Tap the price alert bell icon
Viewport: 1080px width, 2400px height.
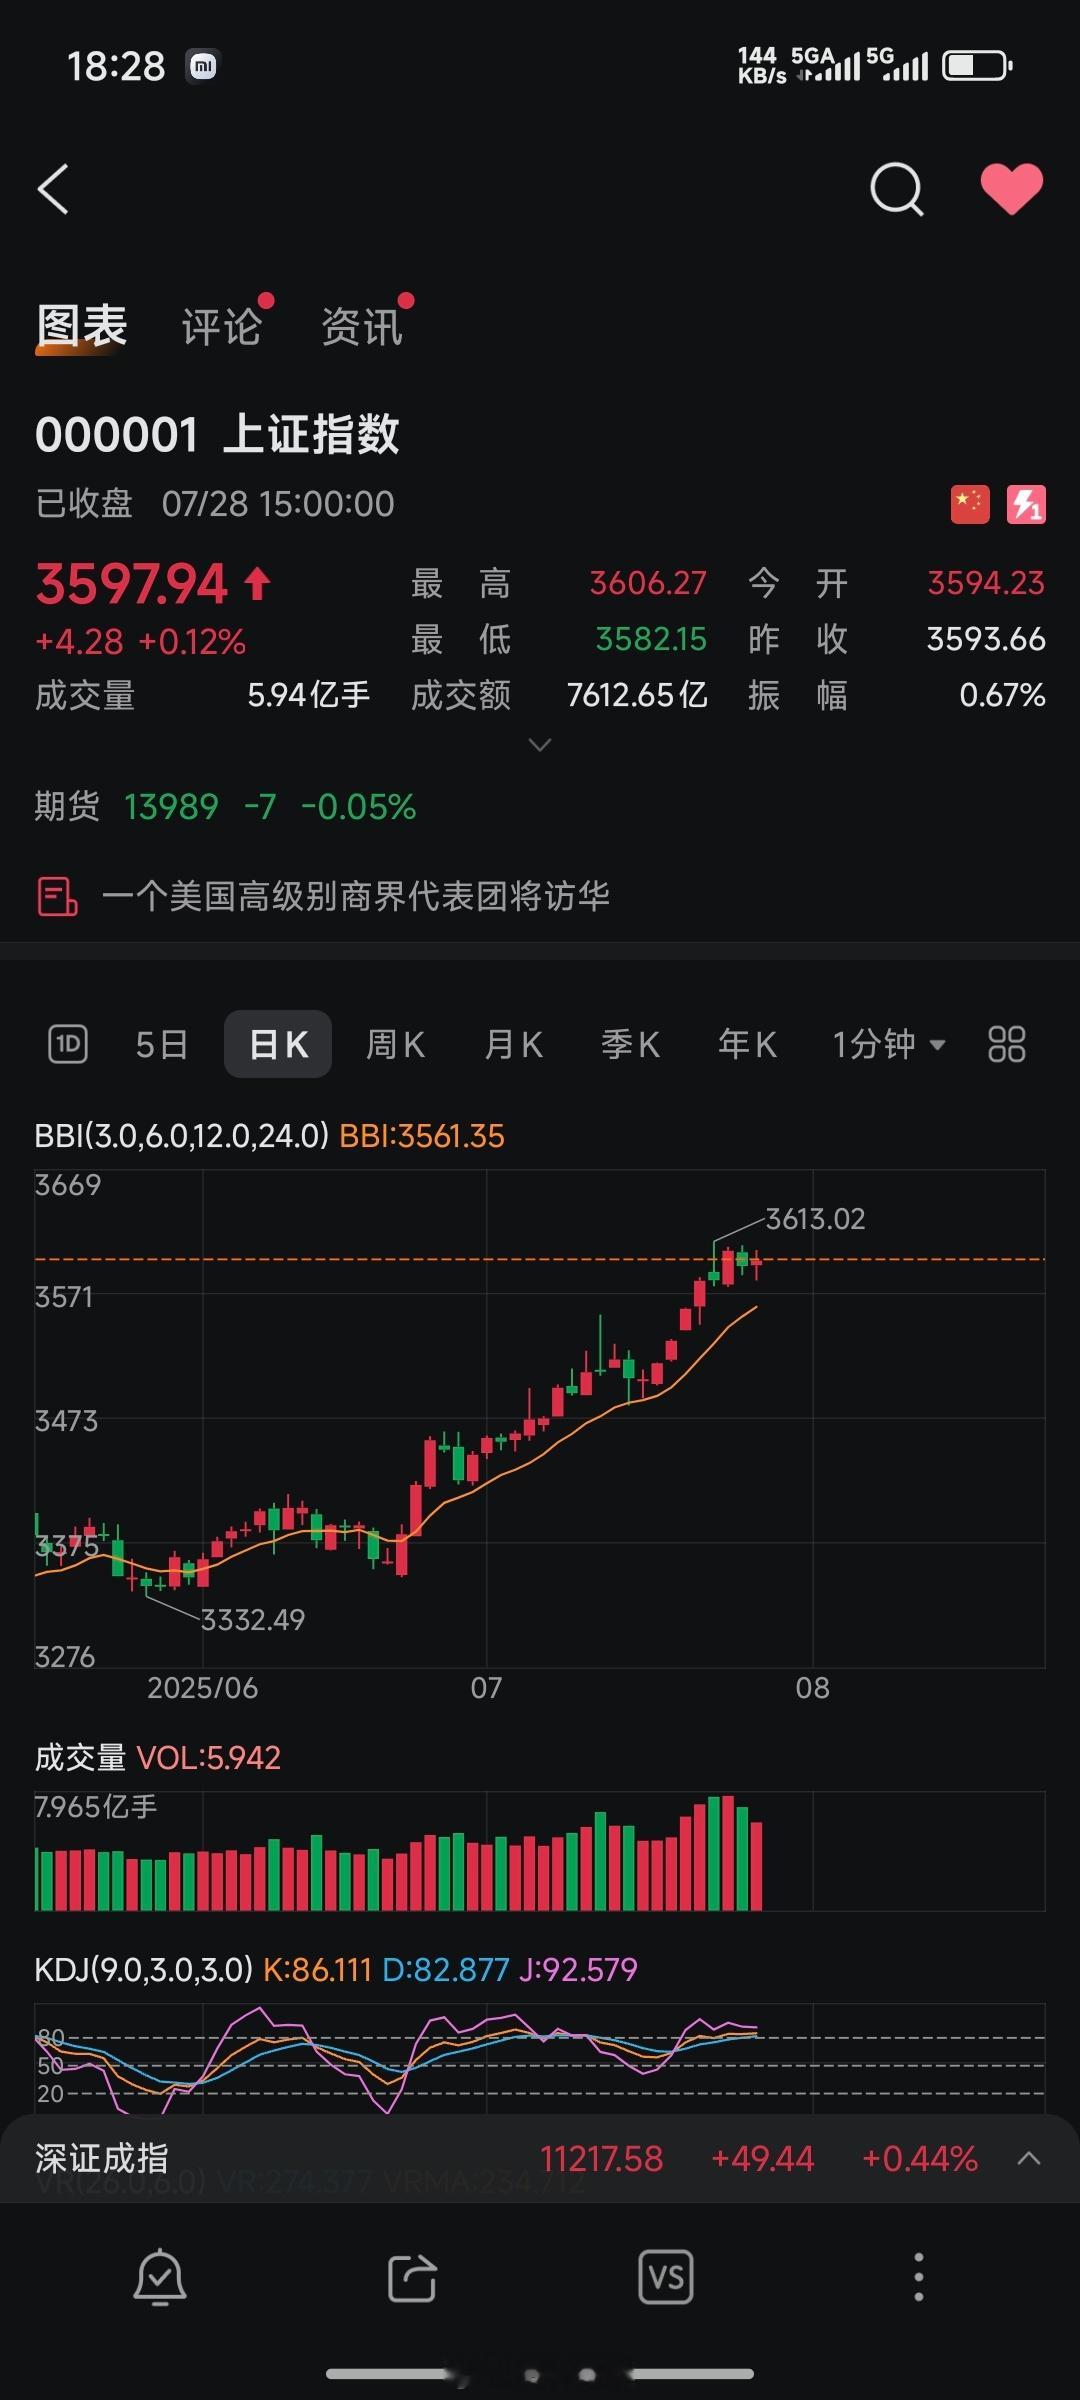click(160, 2277)
